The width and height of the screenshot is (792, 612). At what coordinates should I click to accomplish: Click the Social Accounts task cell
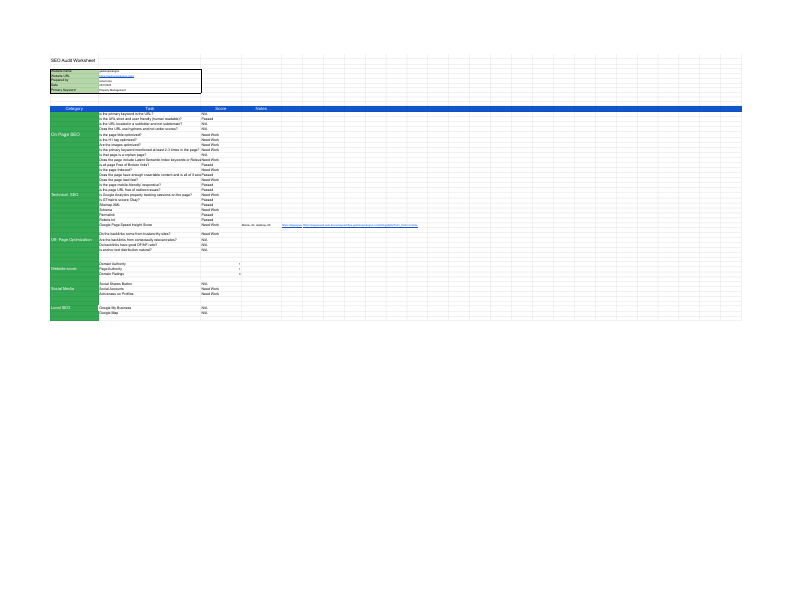point(150,289)
